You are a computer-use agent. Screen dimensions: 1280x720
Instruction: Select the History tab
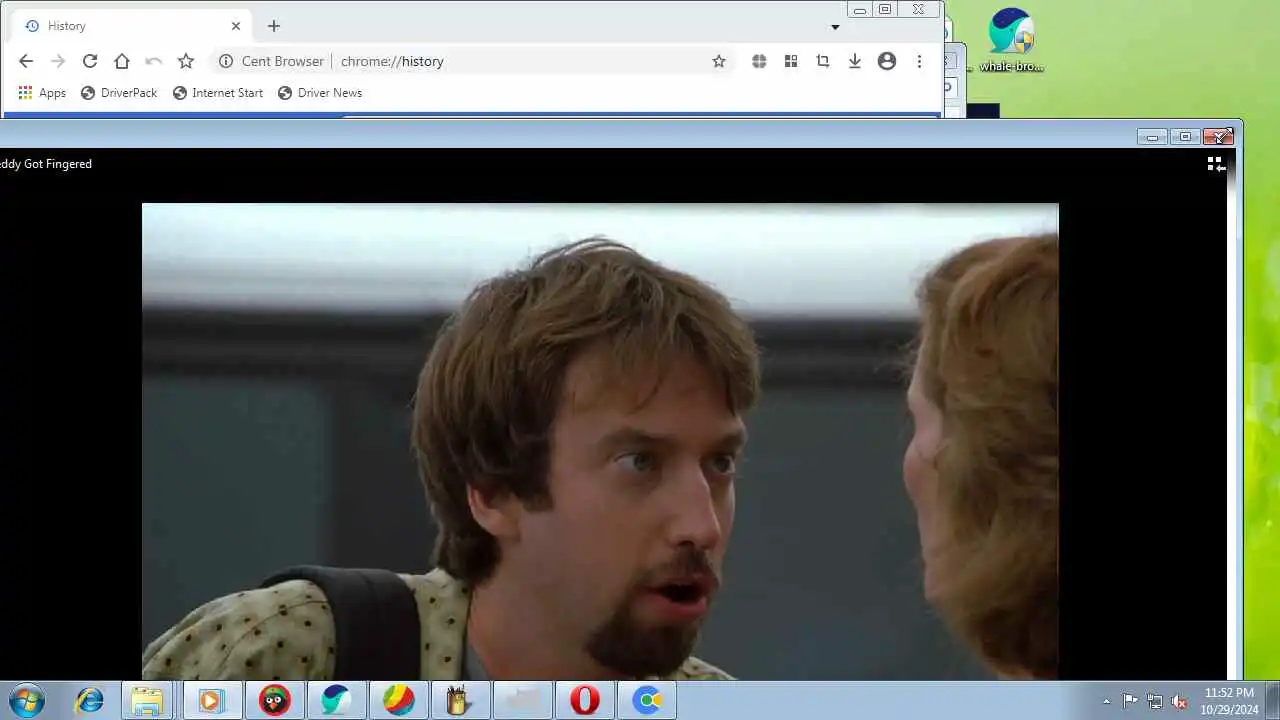click(x=133, y=26)
